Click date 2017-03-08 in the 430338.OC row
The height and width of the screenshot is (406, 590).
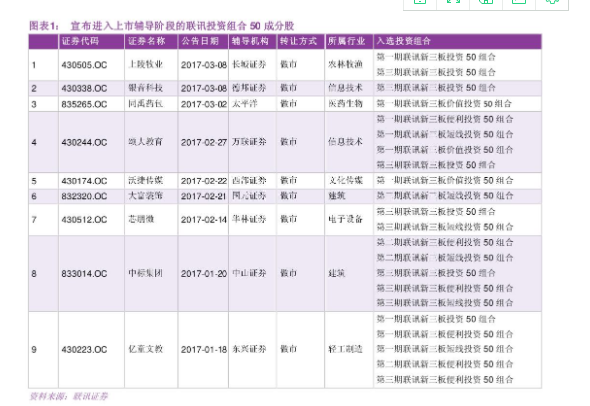(204, 88)
